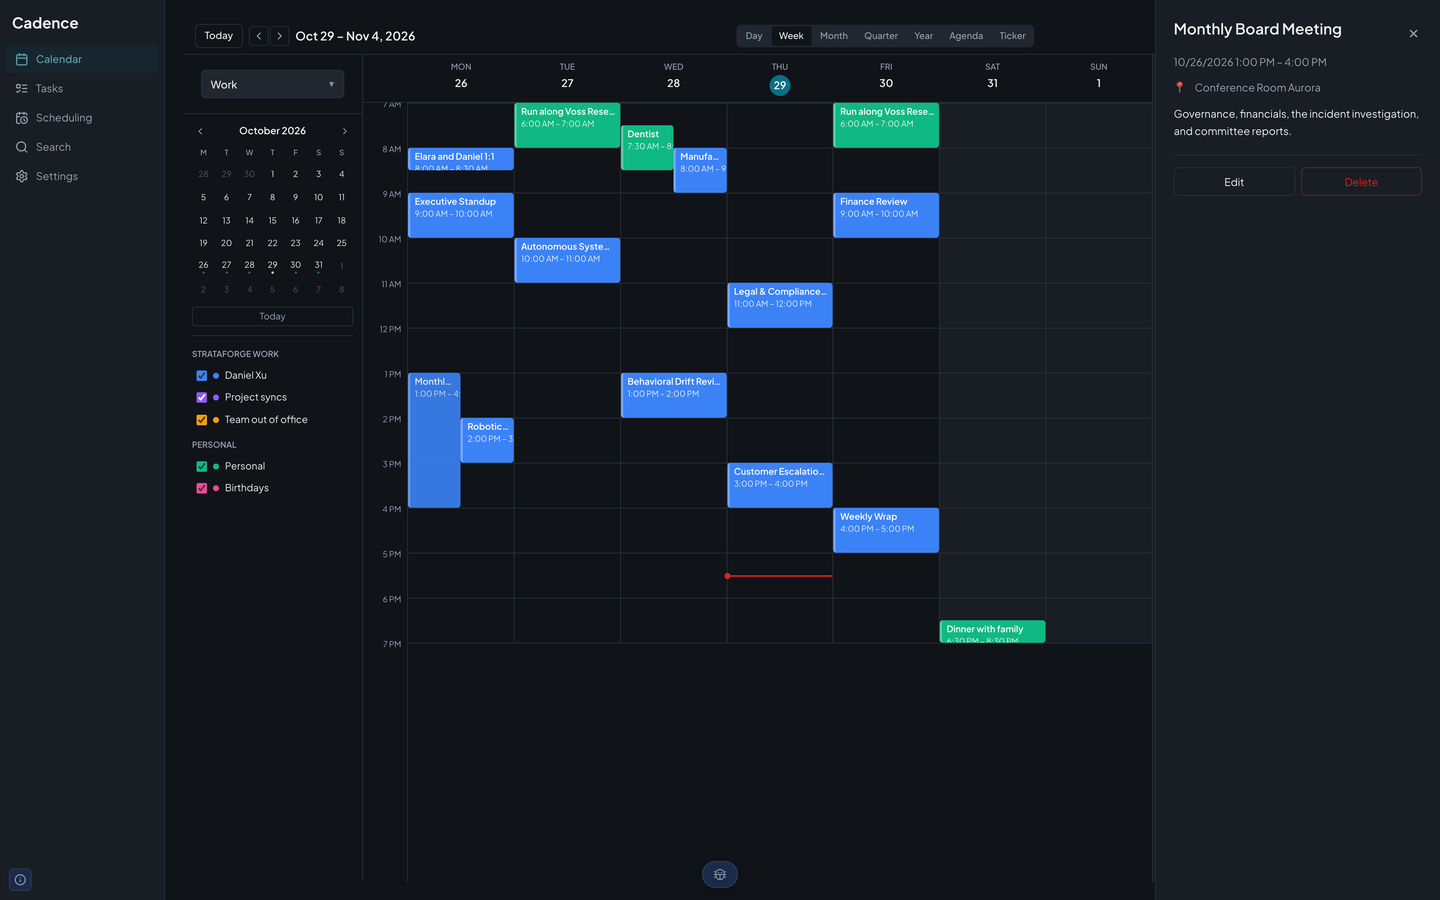
Task: Click the Conference Room Aurora location text
Action: pyautogui.click(x=1257, y=88)
